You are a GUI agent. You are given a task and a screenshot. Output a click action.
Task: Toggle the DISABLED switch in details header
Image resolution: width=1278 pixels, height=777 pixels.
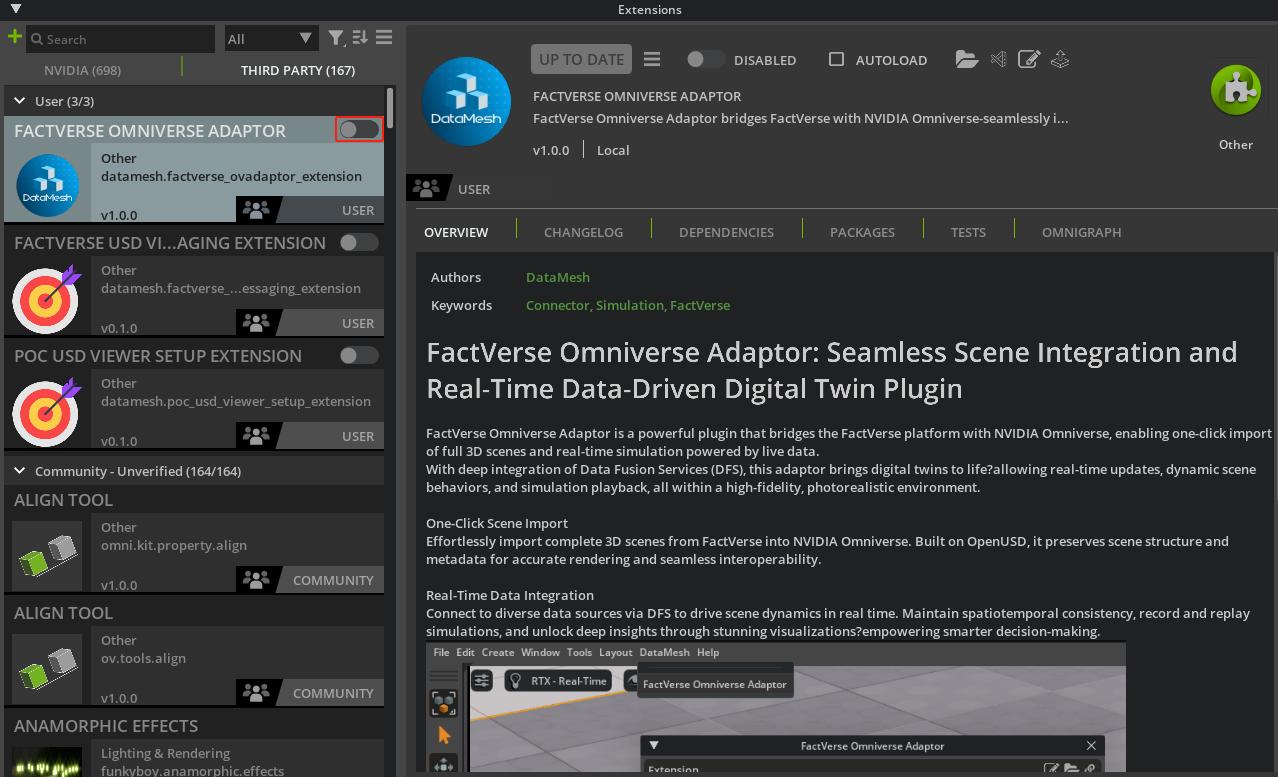click(705, 59)
